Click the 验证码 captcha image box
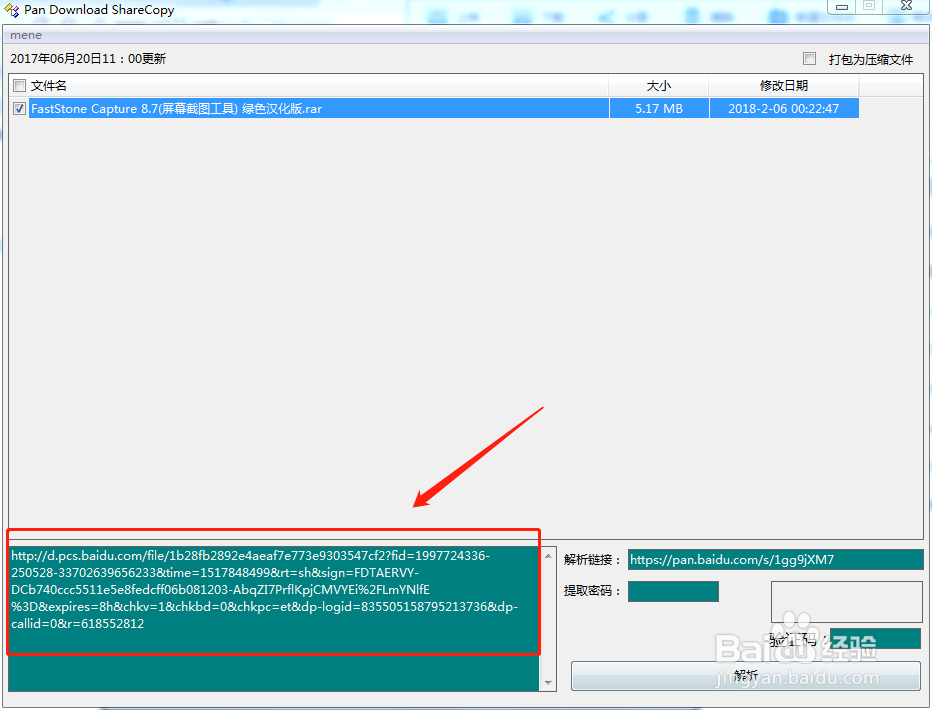The height and width of the screenshot is (710, 932). pyautogui.click(x=846, y=601)
